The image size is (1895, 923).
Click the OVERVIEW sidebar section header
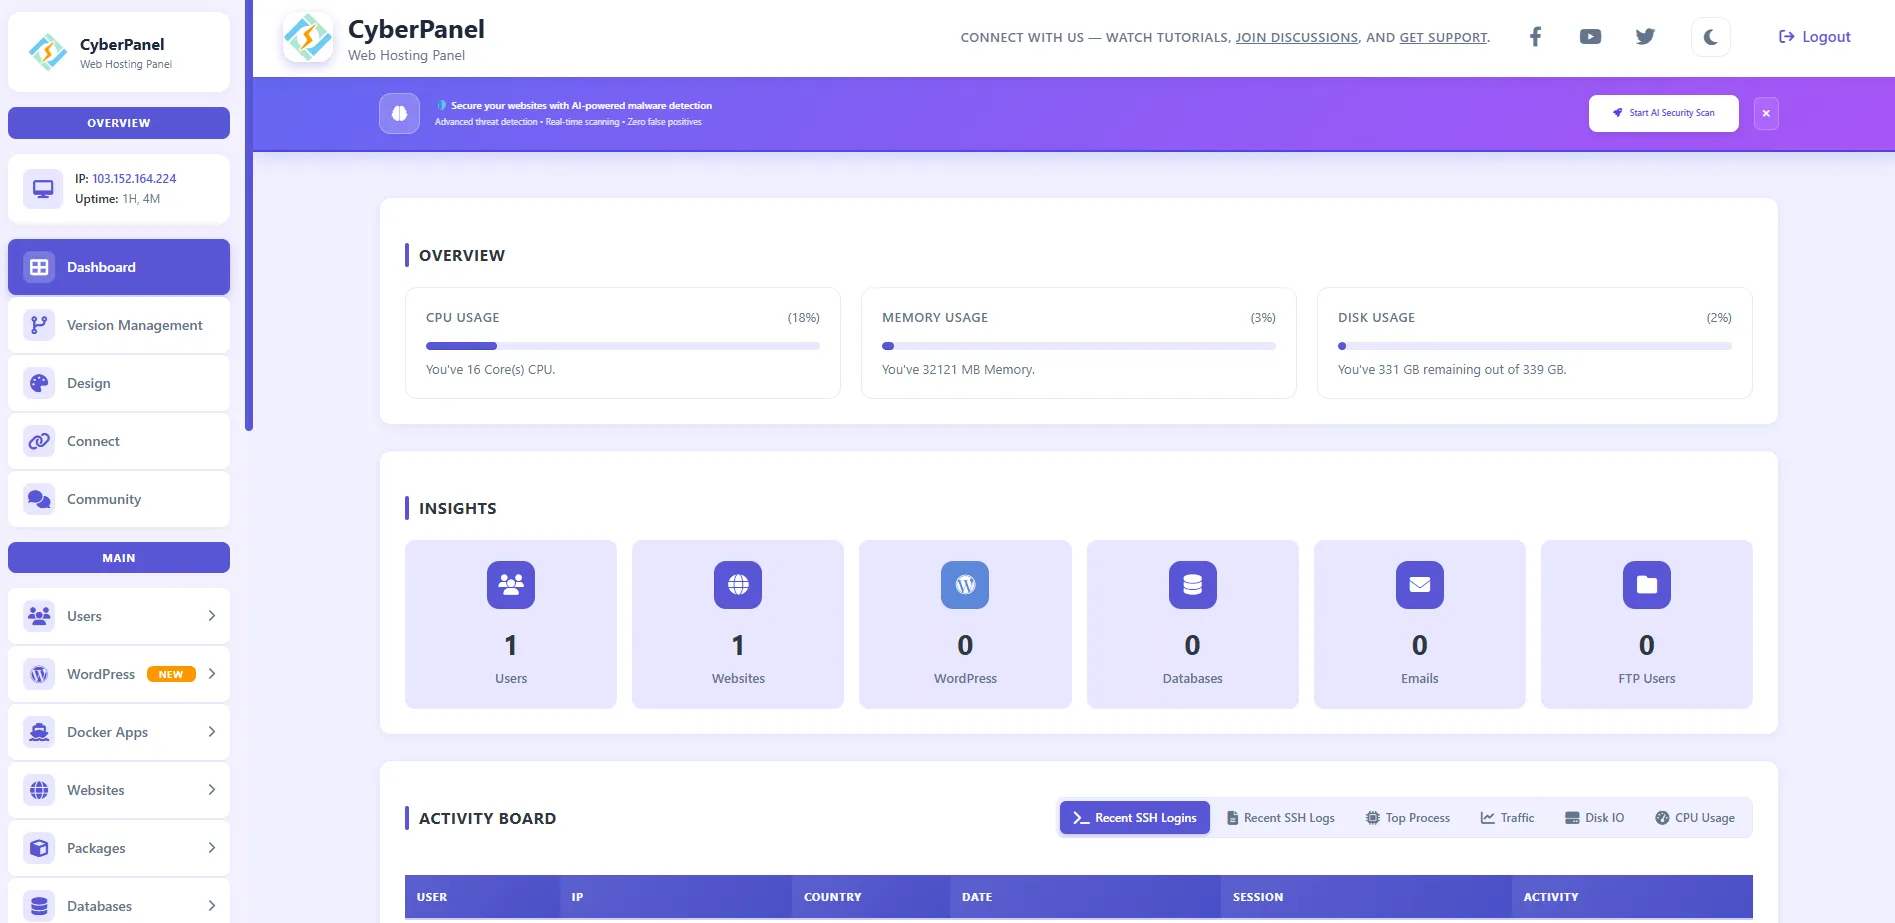point(119,123)
